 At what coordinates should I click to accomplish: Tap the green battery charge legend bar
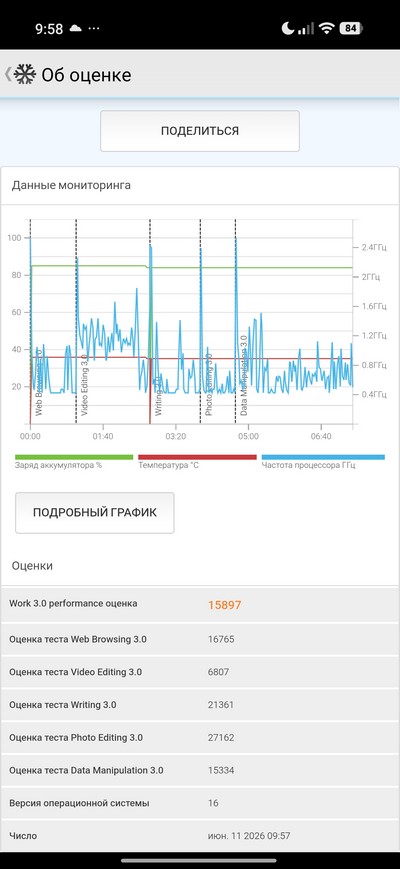tap(74, 457)
